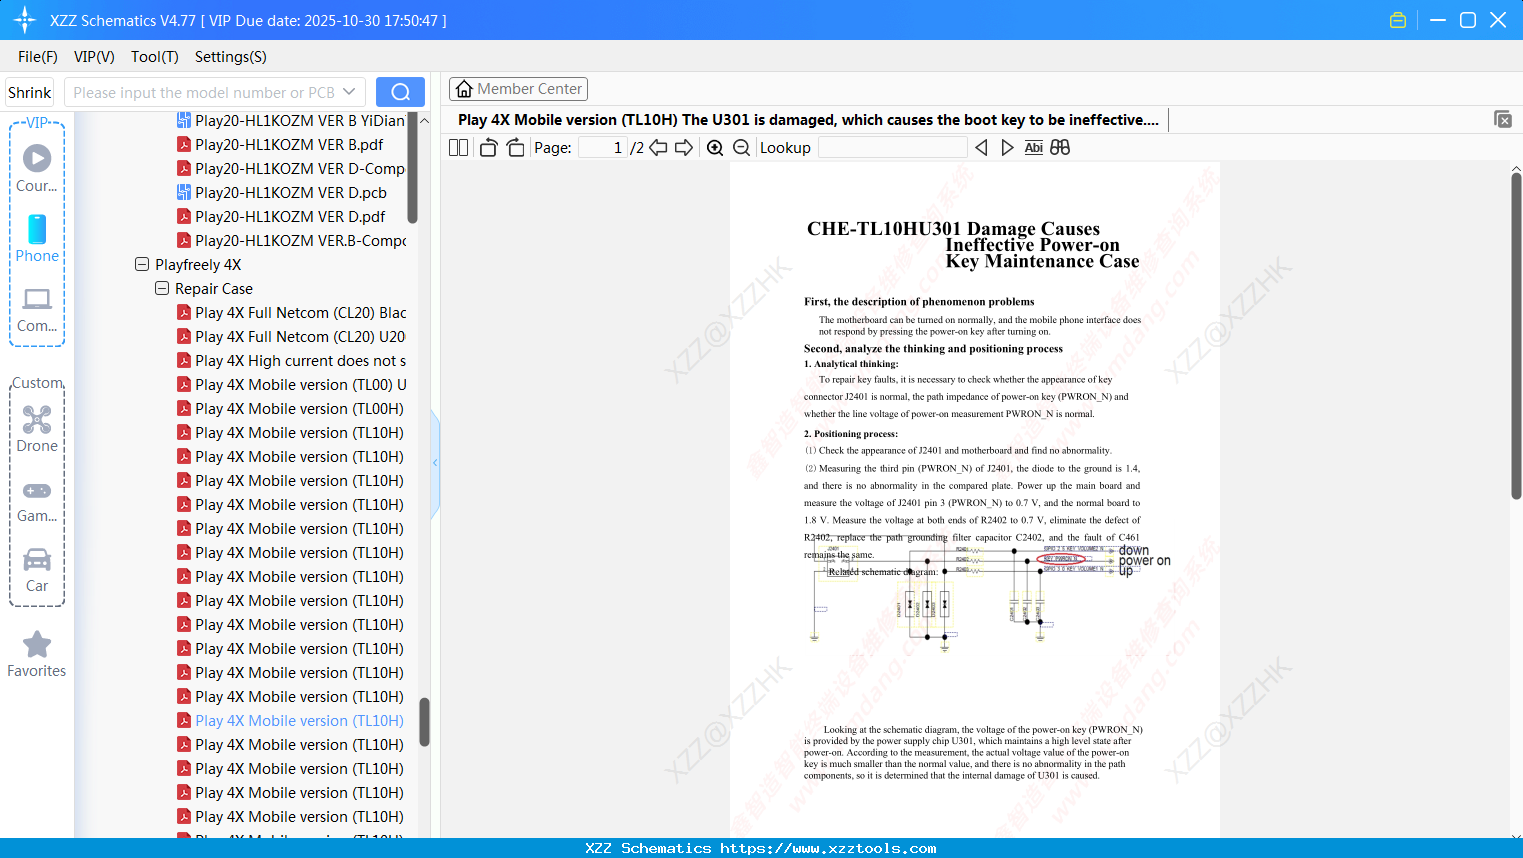Open the File(F) menu
1523x858 pixels.
(38, 56)
